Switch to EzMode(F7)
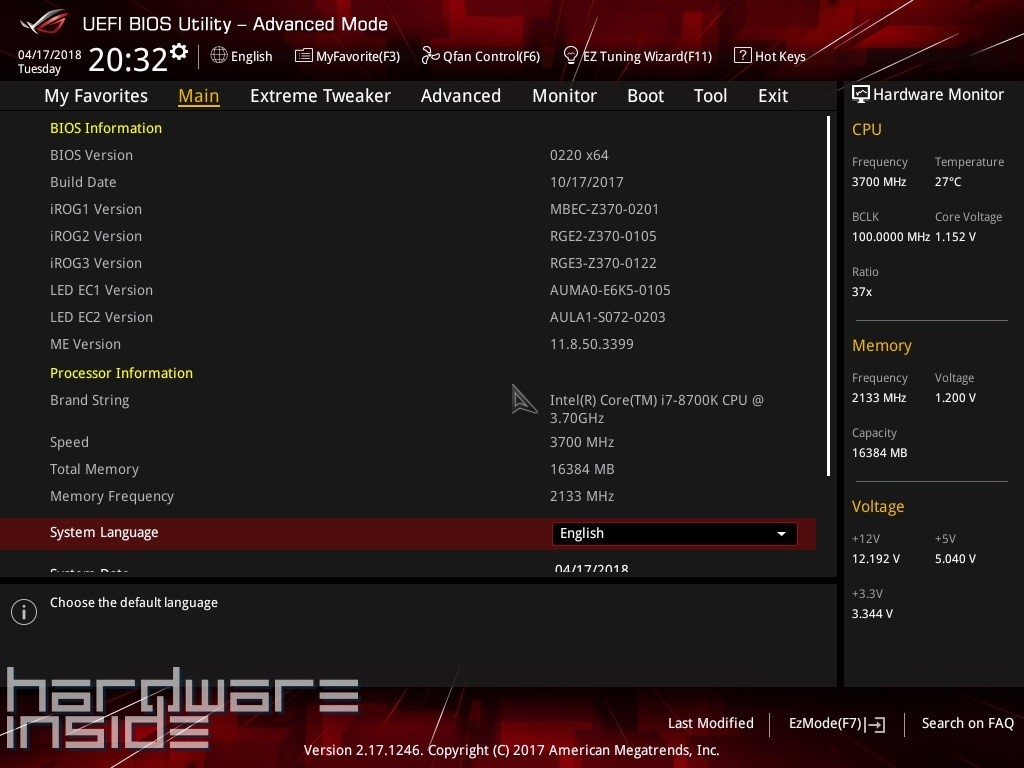Image resolution: width=1024 pixels, height=768 pixels. [x=837, y=724]
